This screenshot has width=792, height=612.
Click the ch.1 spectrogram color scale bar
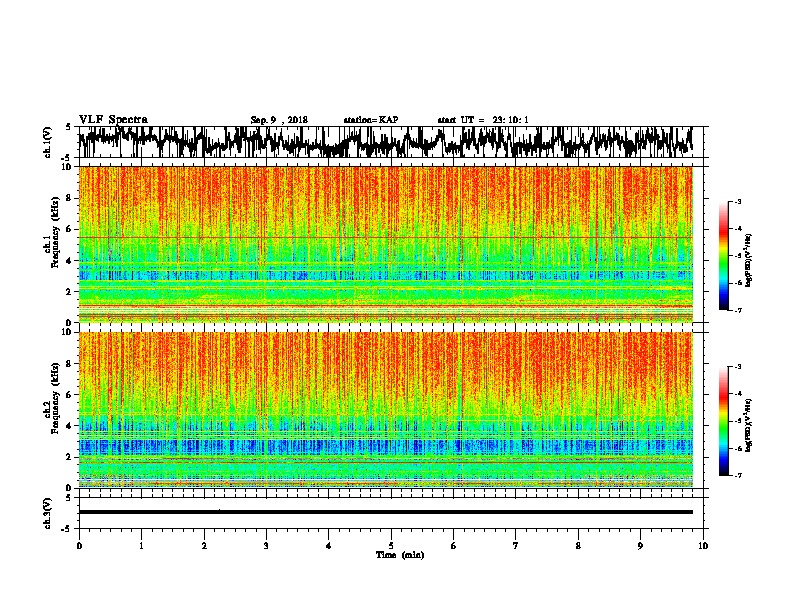pyautogui.click(x=723, y=256)
